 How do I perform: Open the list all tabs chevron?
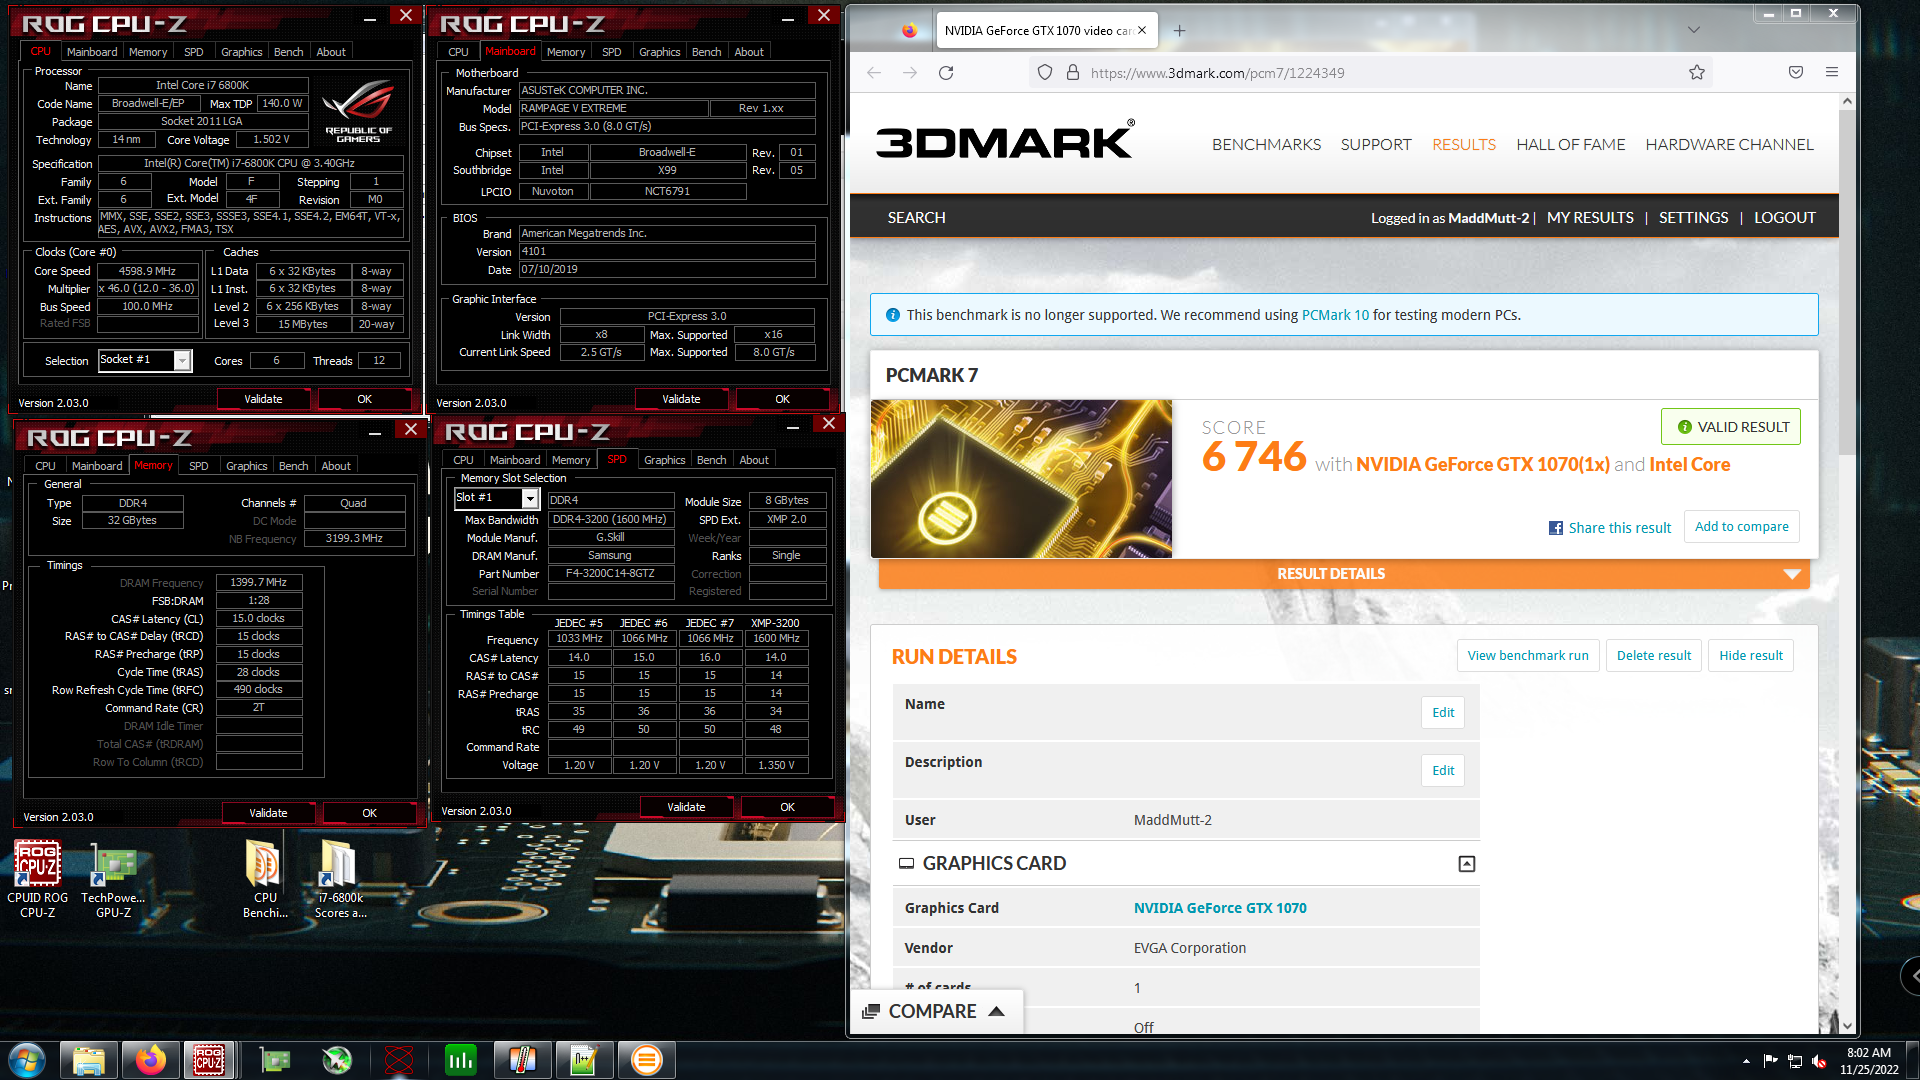[x=1693, y=30]
